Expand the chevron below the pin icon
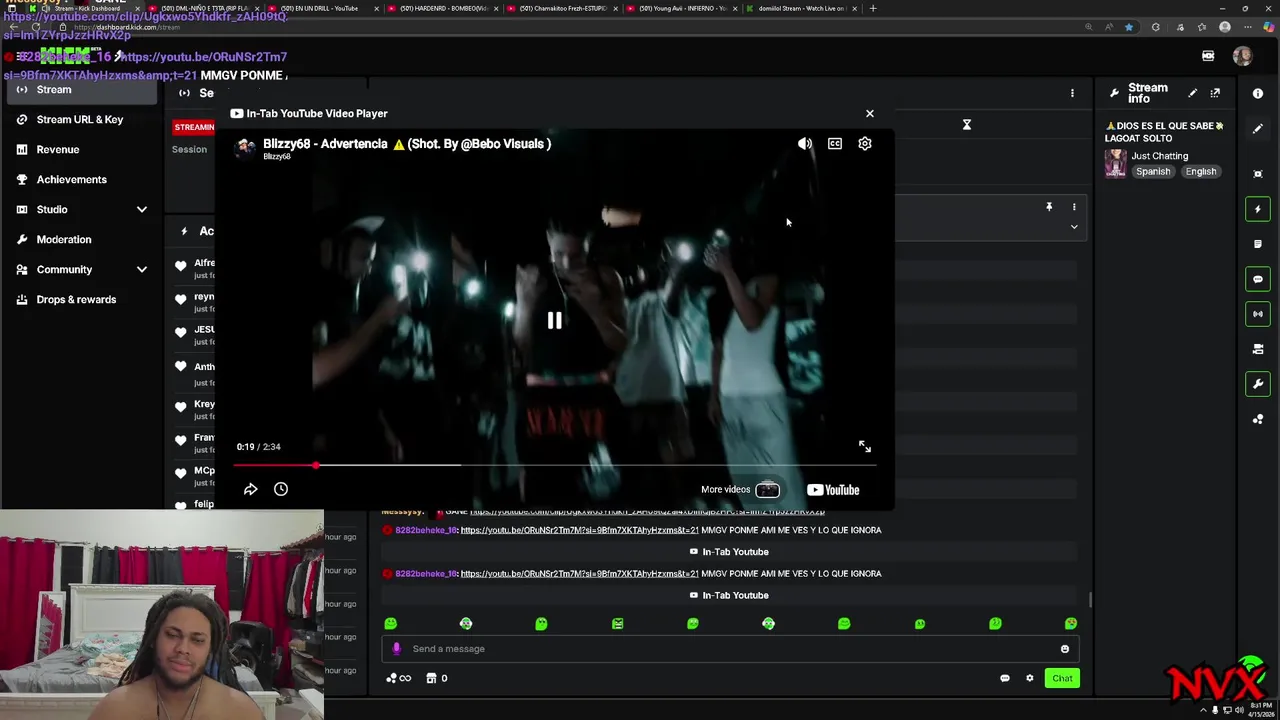This screenshot has height=720, width=1280. pyautogui.click(x=1074, y=227)
